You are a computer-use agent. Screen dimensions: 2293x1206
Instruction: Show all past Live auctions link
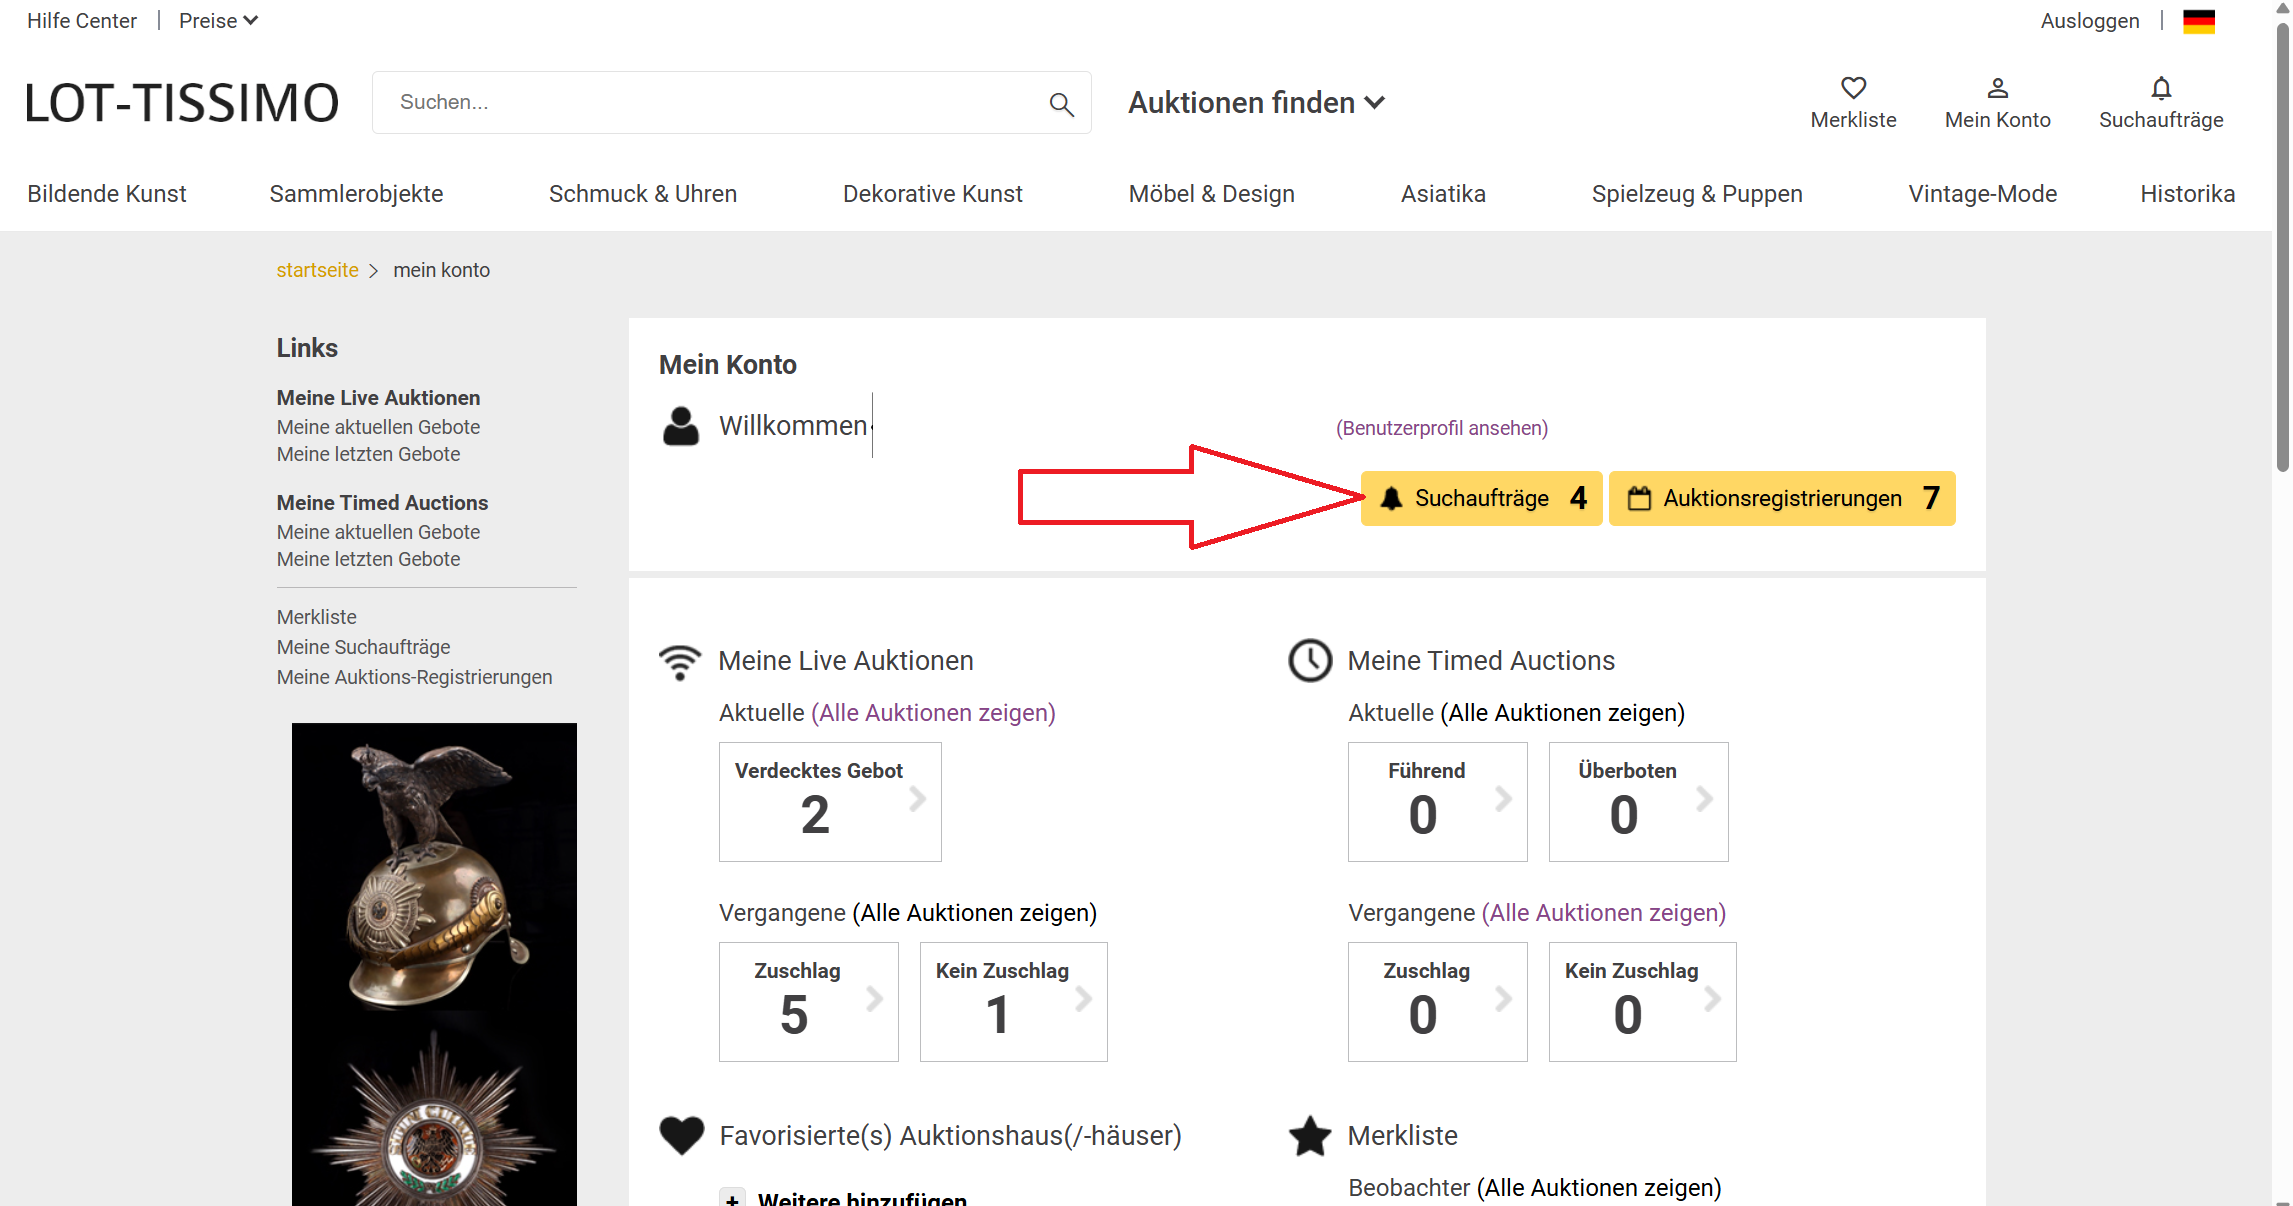tap(974, 913)
